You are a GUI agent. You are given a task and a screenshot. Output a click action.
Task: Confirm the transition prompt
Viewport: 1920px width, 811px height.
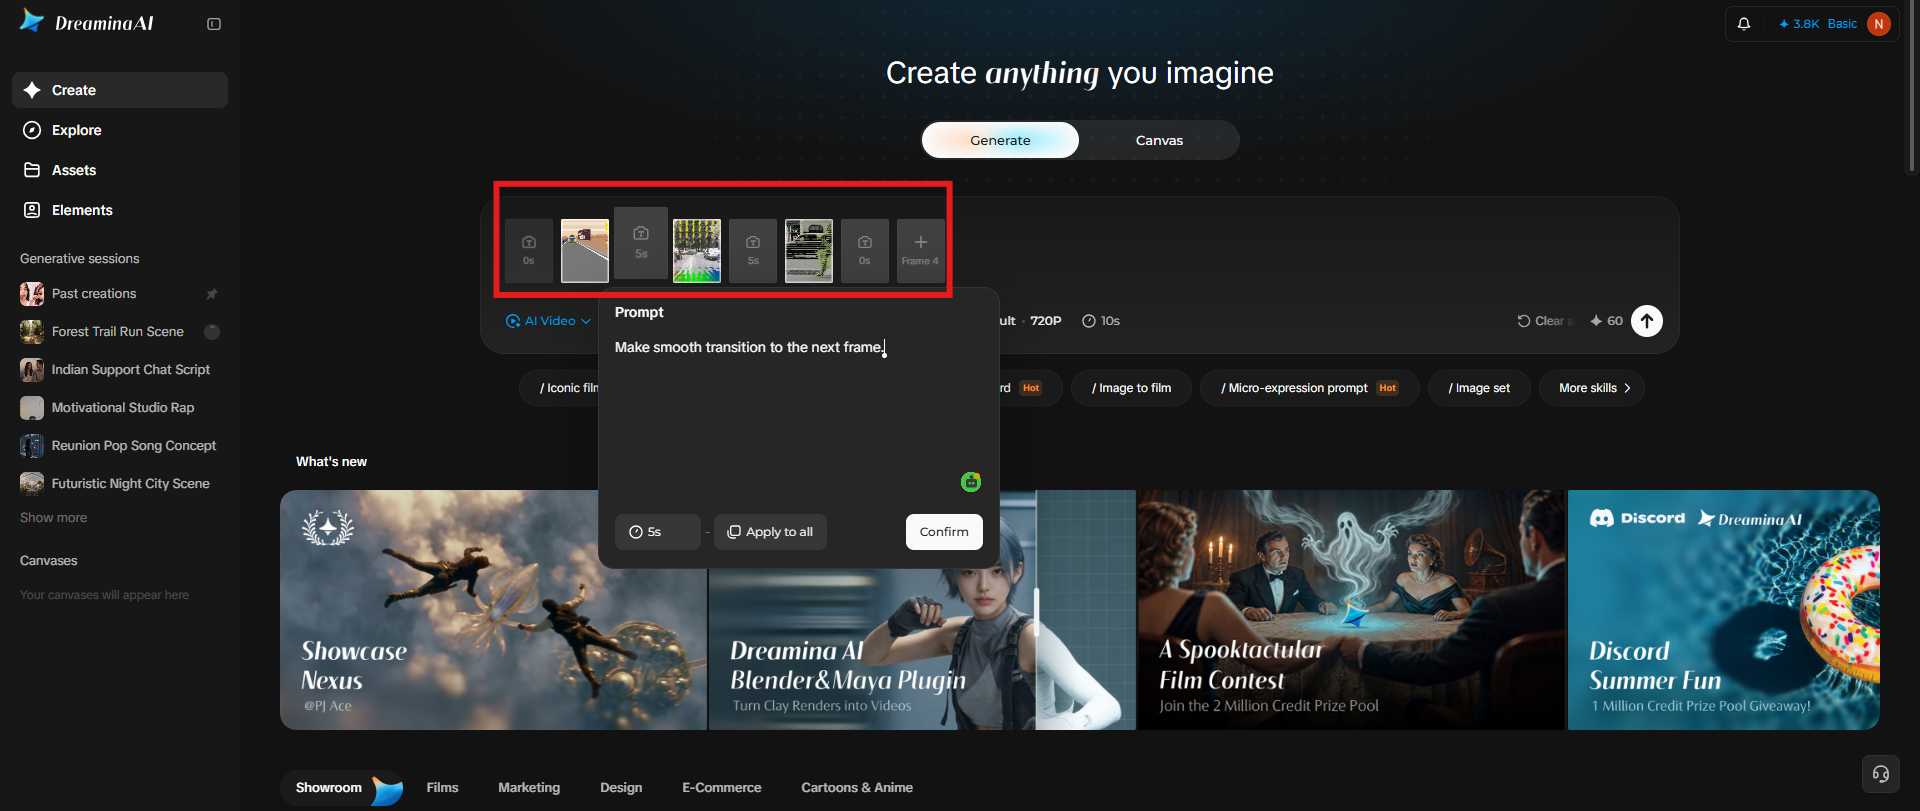point(944,532)
